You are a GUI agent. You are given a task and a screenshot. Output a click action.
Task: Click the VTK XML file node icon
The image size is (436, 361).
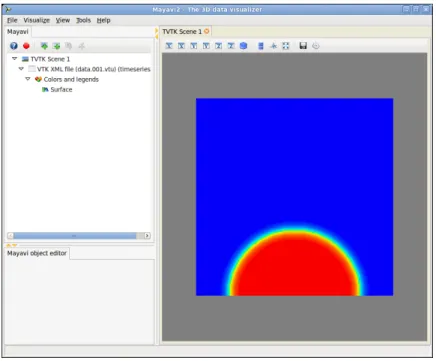[32, 69]
